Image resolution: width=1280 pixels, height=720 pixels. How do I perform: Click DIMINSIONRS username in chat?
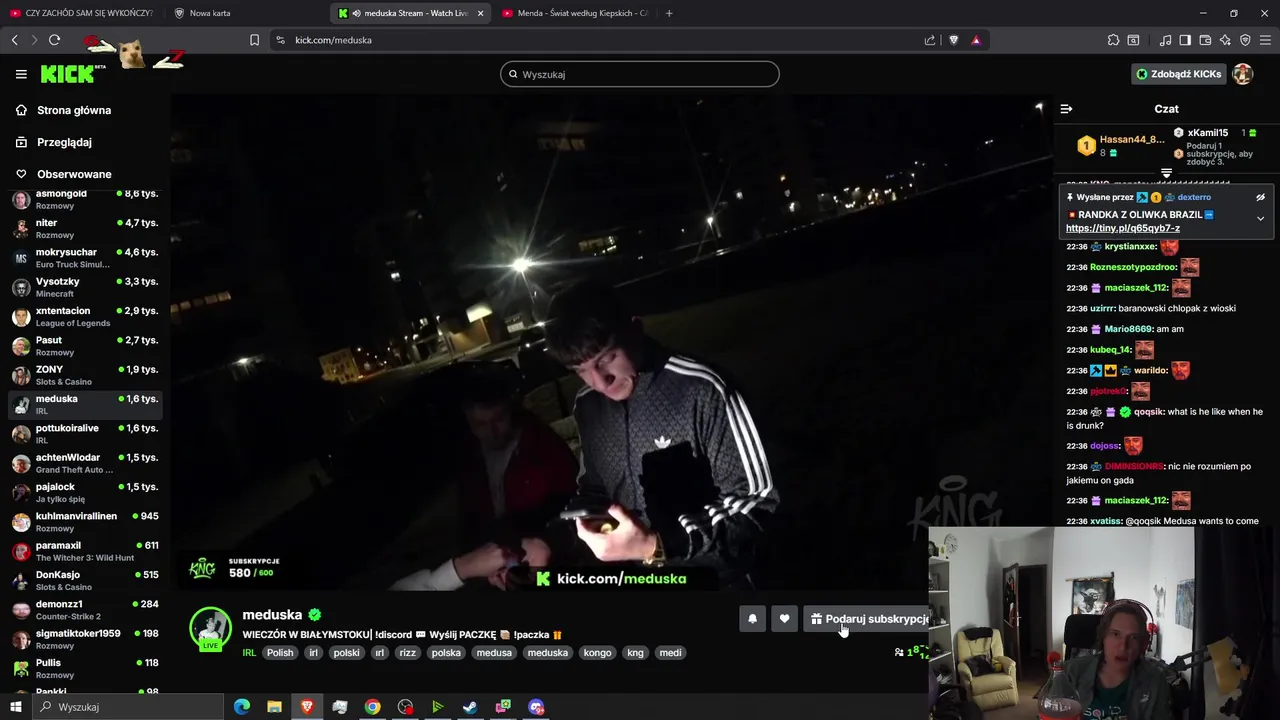coord(1134,467)
